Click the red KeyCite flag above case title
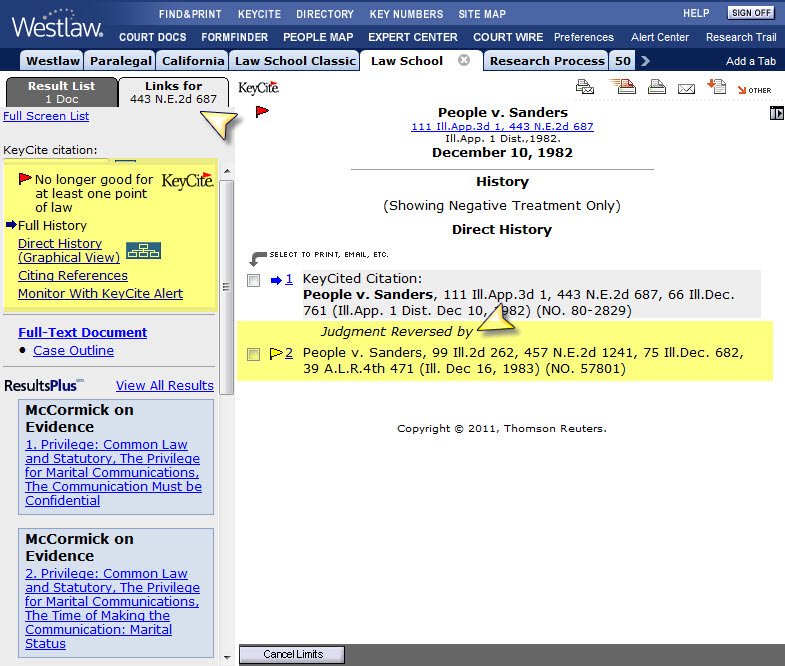The height and width of the screenshot is (666, 785). (x=262, y=112)
